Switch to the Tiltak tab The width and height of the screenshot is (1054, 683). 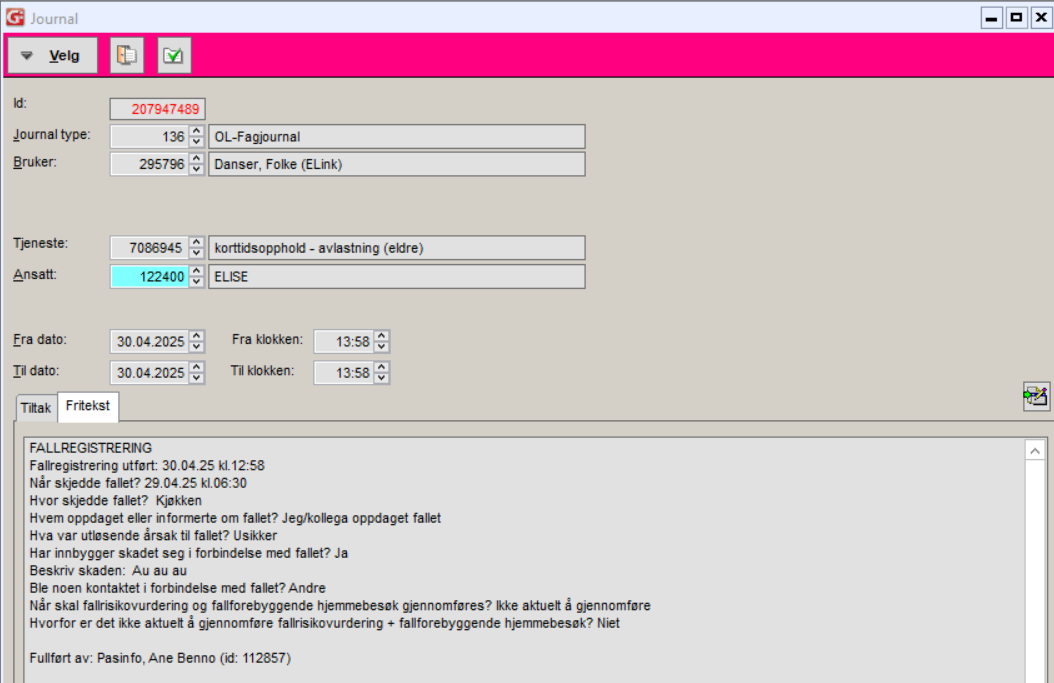pos(36,408)
